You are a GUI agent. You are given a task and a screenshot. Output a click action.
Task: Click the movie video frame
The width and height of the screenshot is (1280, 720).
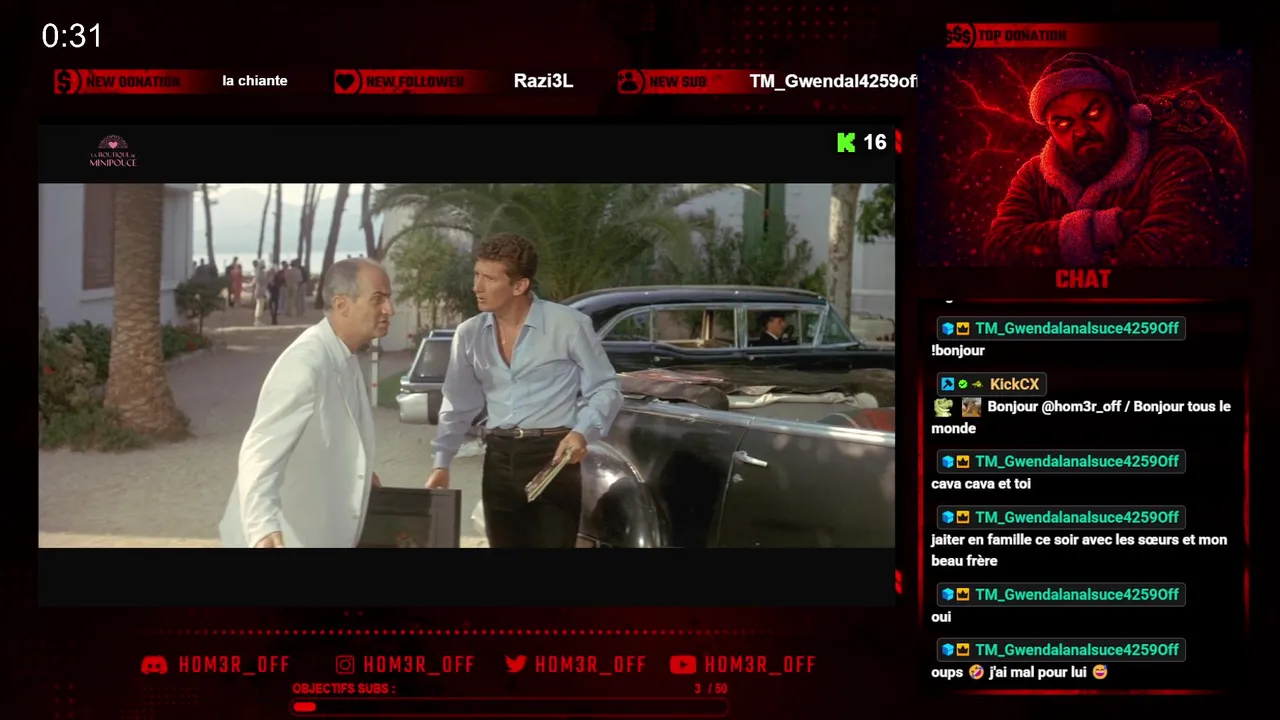467,365
